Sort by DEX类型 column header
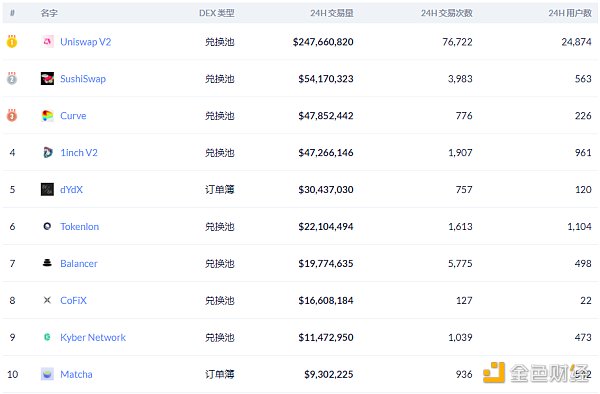This screenshot has height=394, width=600. [217, 13]
